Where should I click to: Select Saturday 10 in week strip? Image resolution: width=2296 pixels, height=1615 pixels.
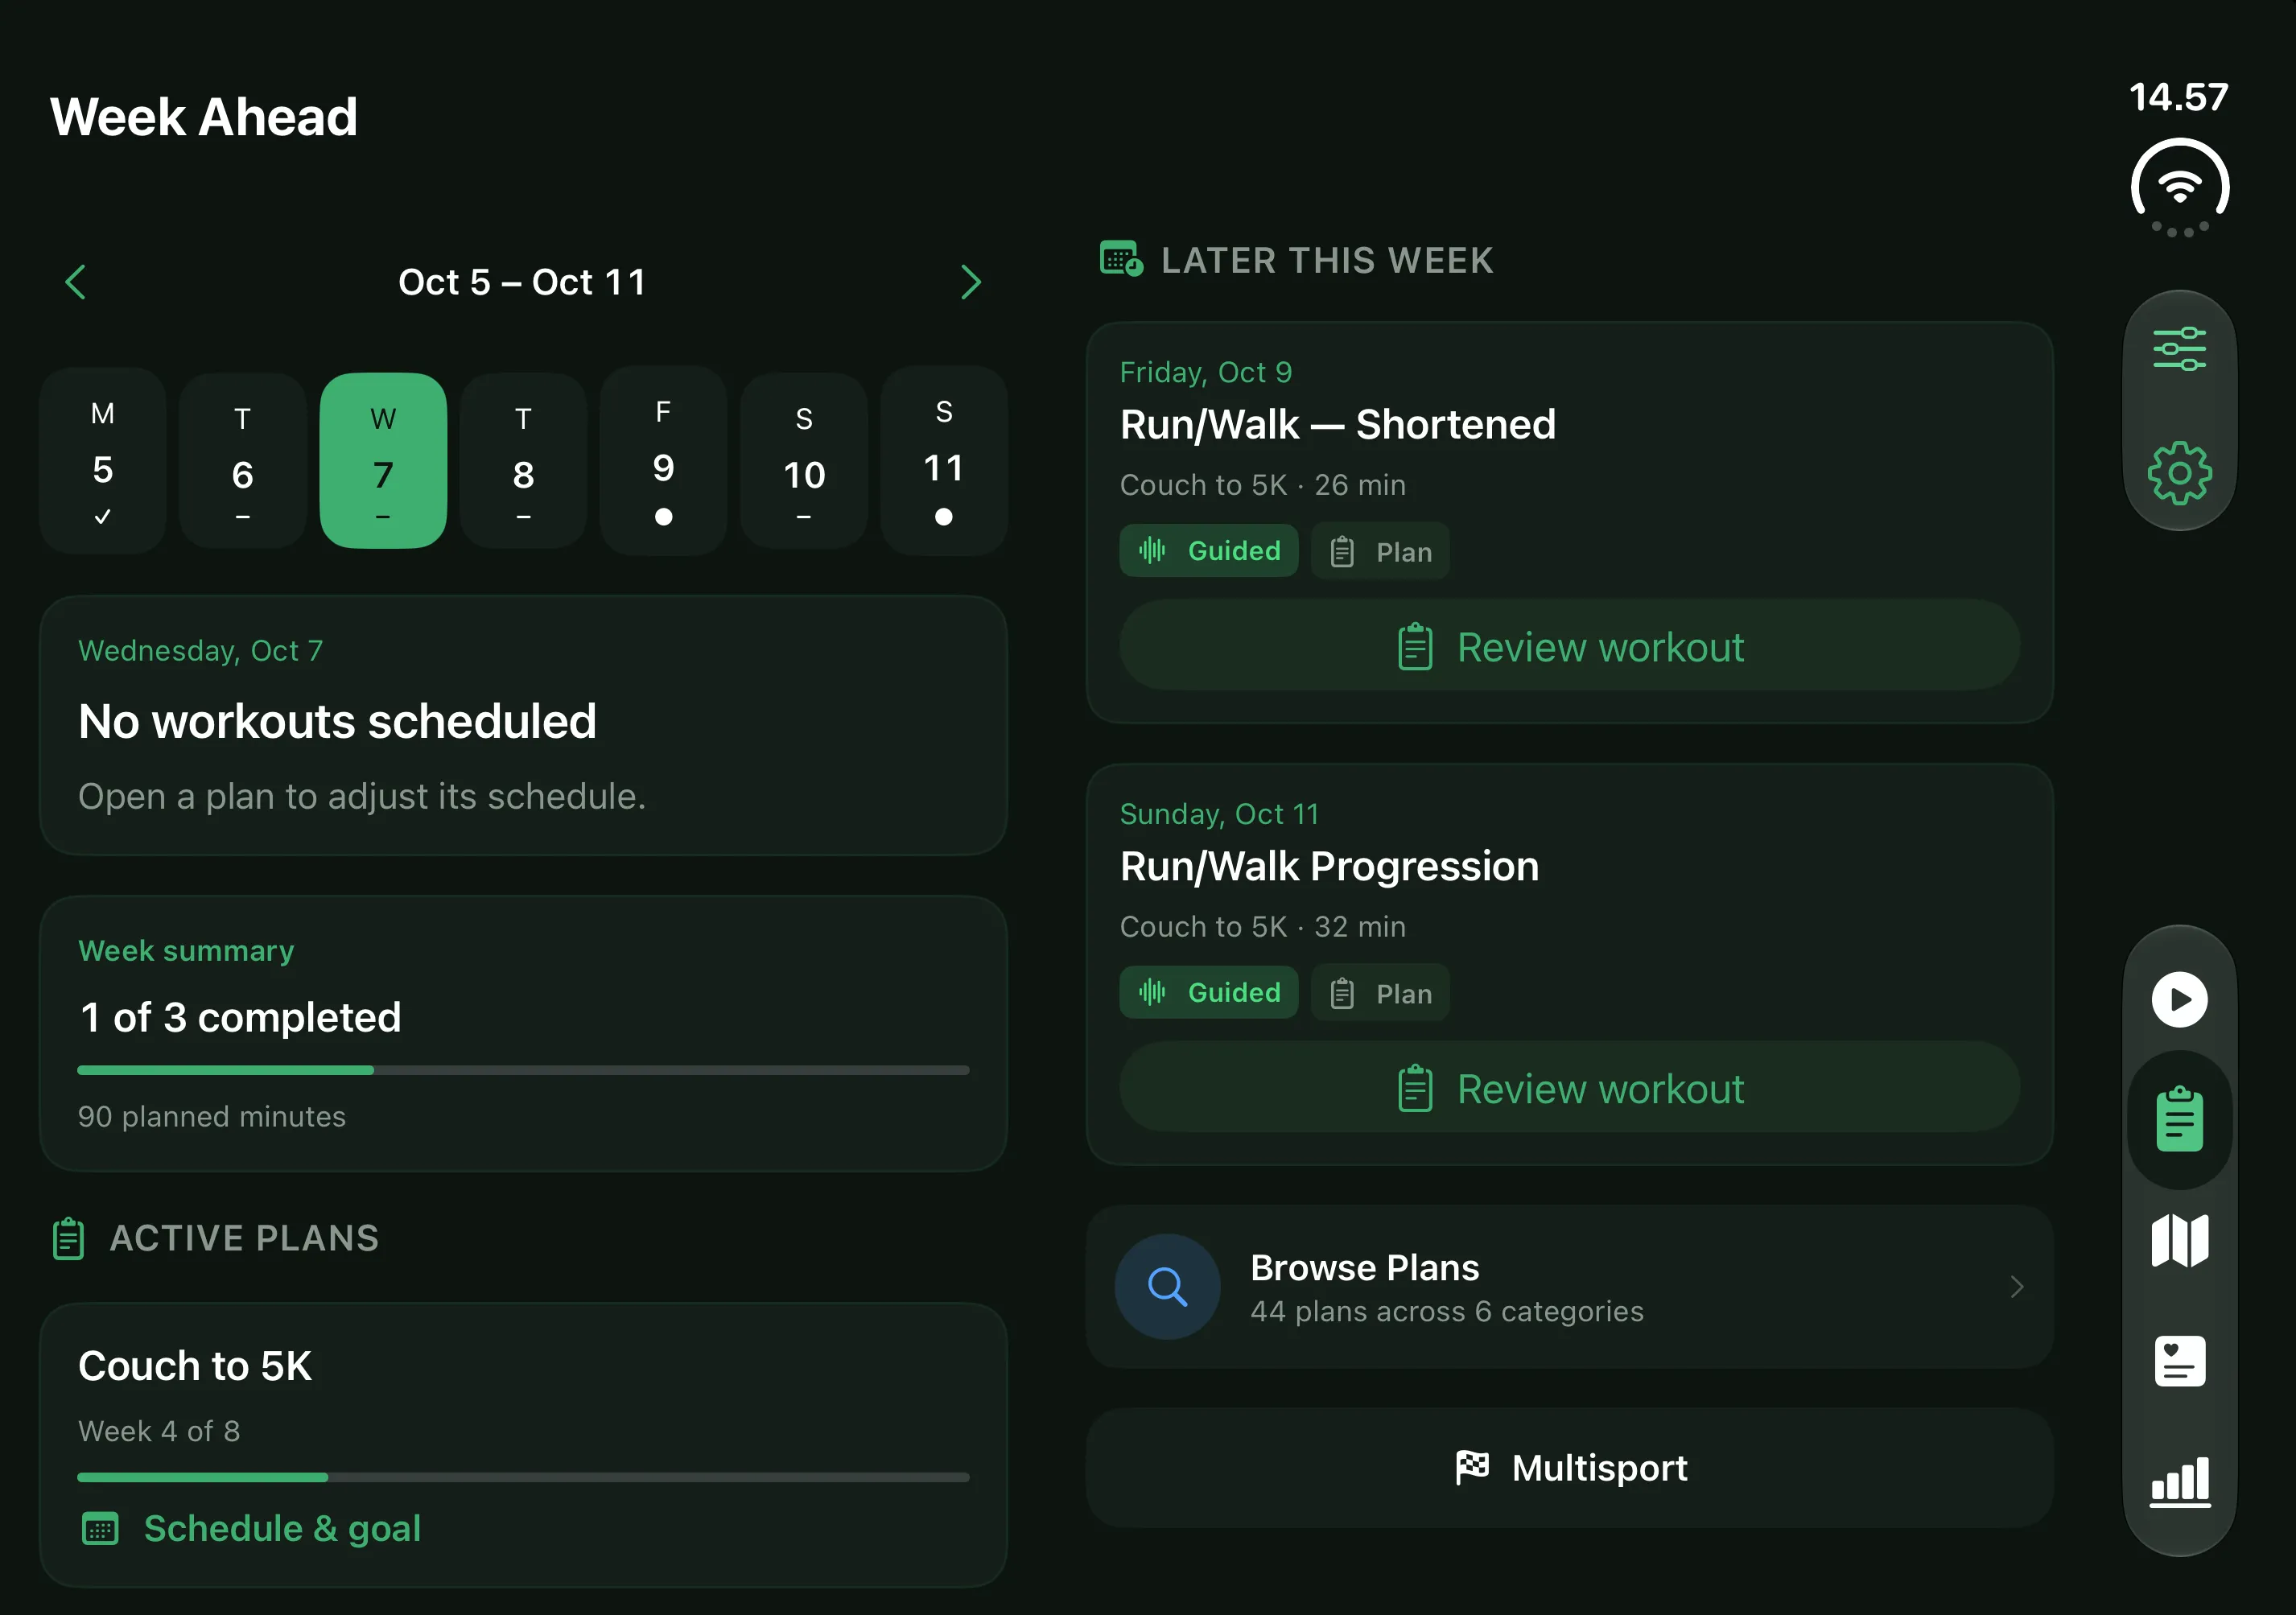click(804, 461)
